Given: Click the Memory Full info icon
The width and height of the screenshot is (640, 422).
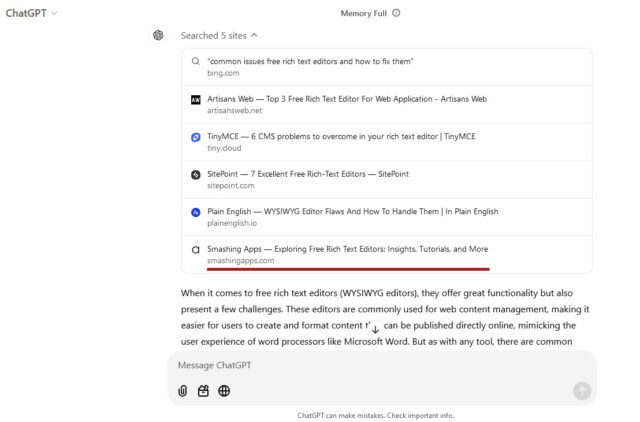Looking at the screenshot, I should tap(396, 13).
